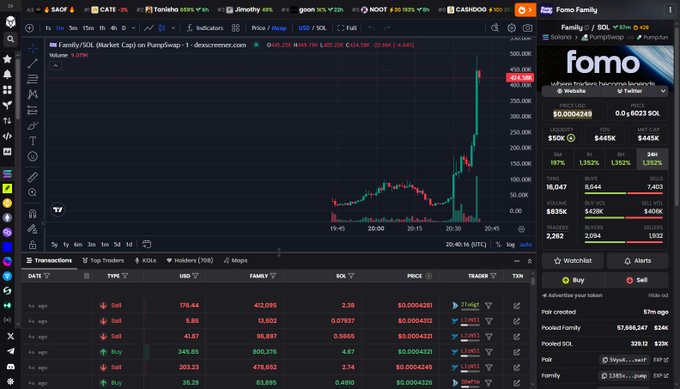Screen dimensions: 680x389
Task: Select the Fibonacci retracement tool
Action: click(33, 79)
